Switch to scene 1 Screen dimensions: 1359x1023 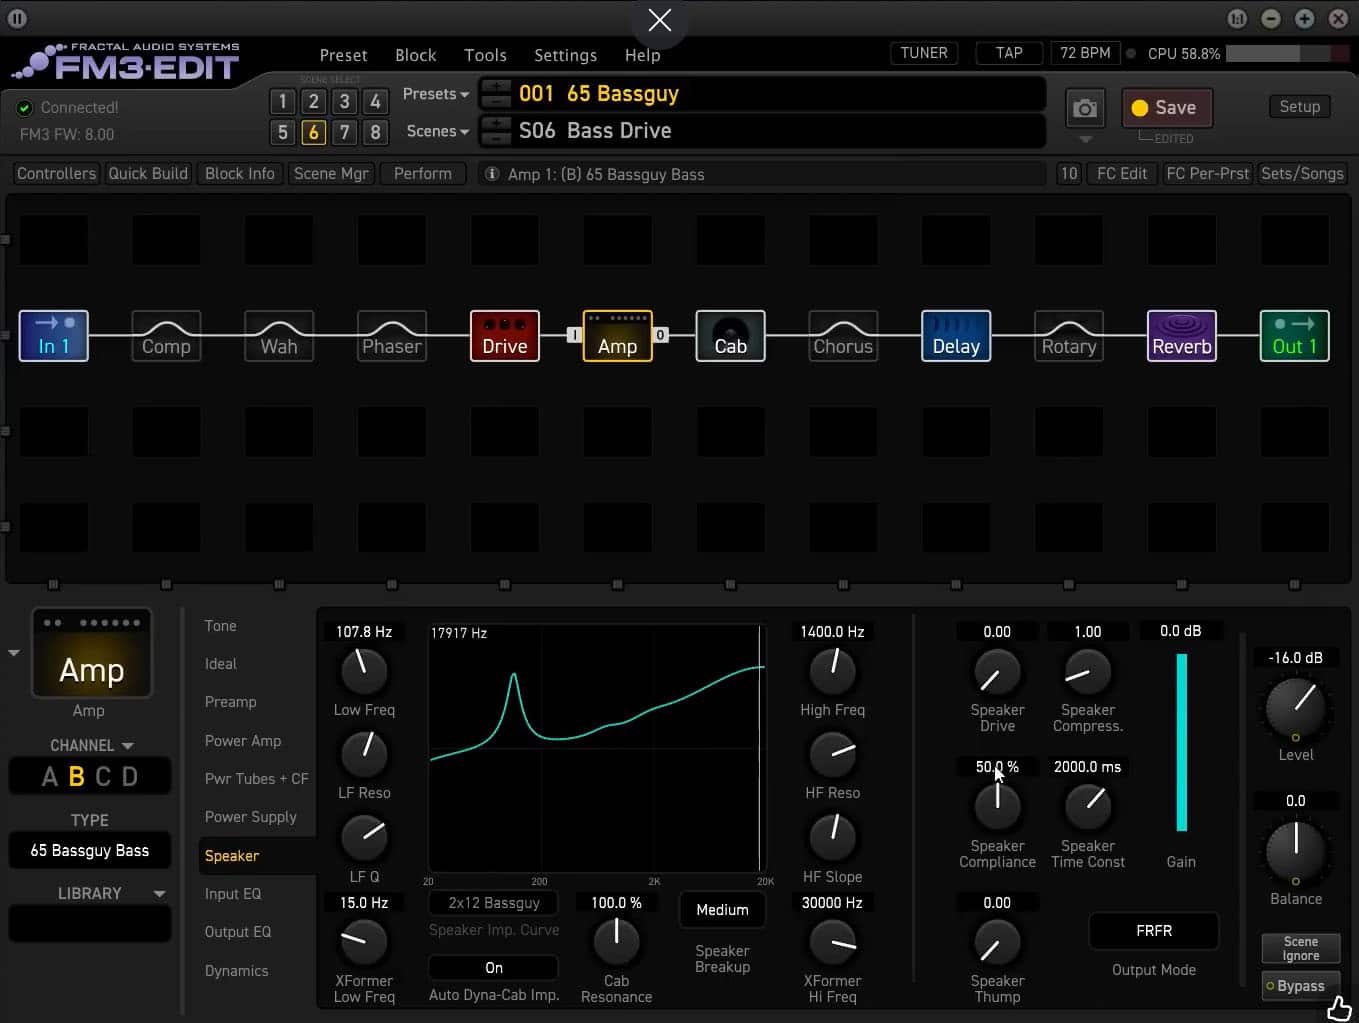pyautogui.click(x=283, y=101)
